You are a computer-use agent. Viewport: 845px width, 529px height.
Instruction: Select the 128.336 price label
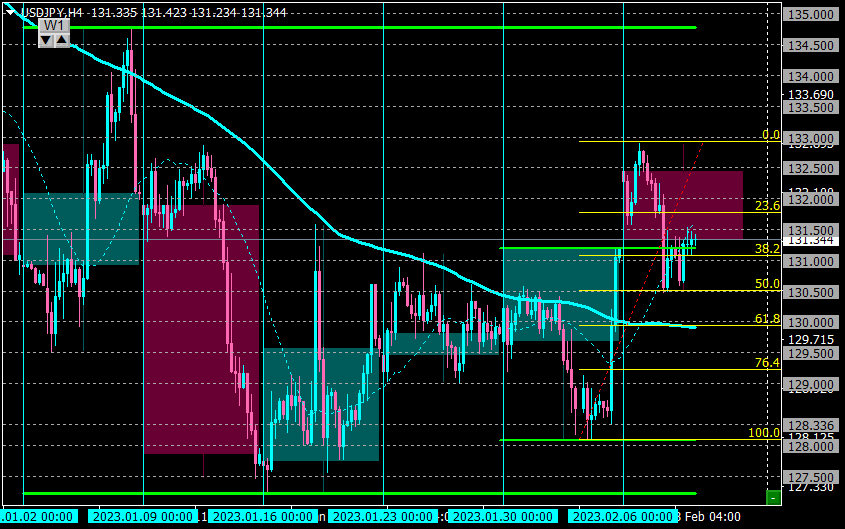click(x=811, y=426)
